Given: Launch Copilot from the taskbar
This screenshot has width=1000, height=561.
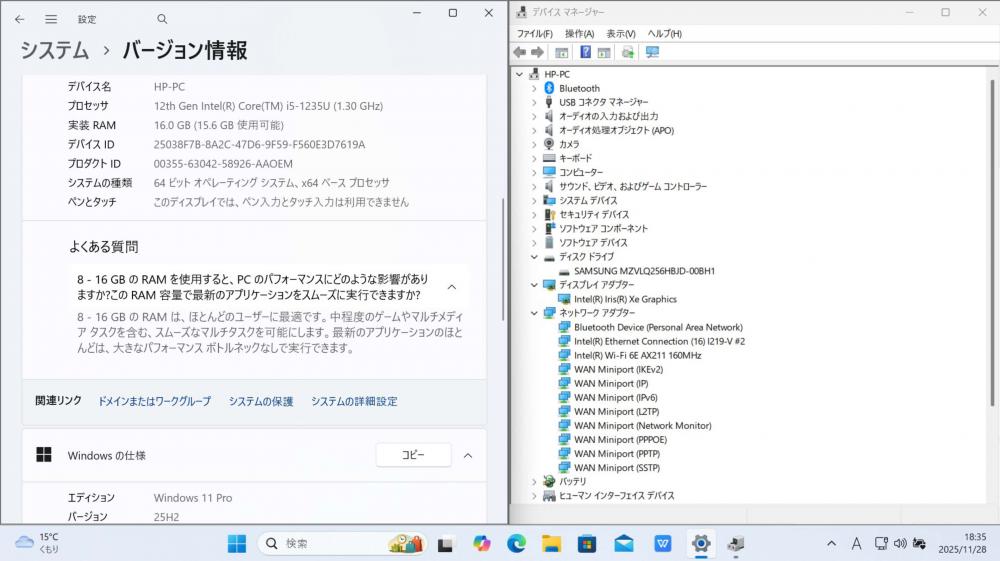Looking at the screenshot, I should coord(482,544).
